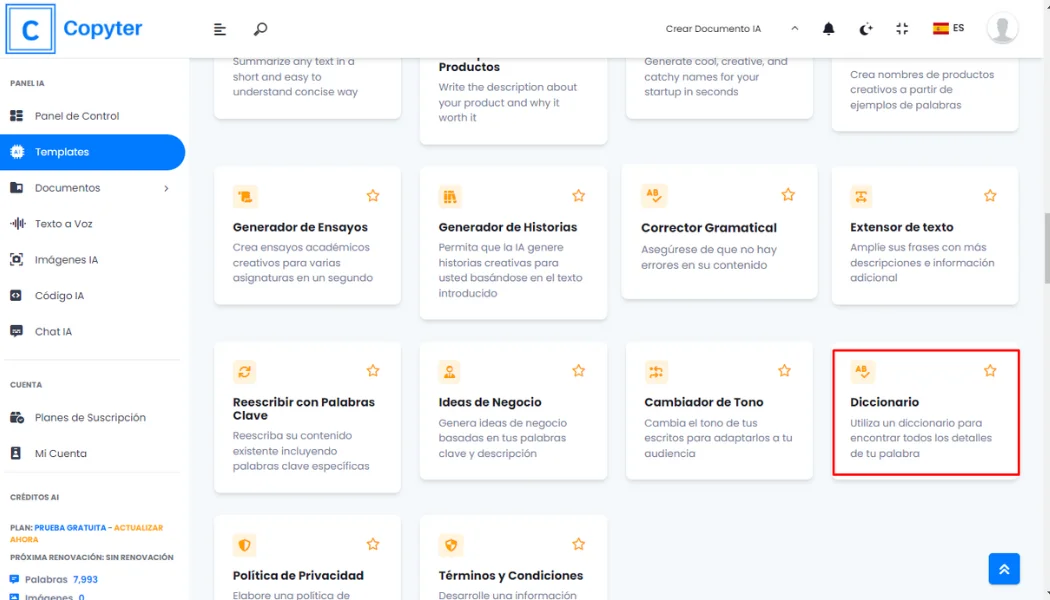
Task: Open the ES language selector
Action: pyautogui.click(x=948, y=29)
